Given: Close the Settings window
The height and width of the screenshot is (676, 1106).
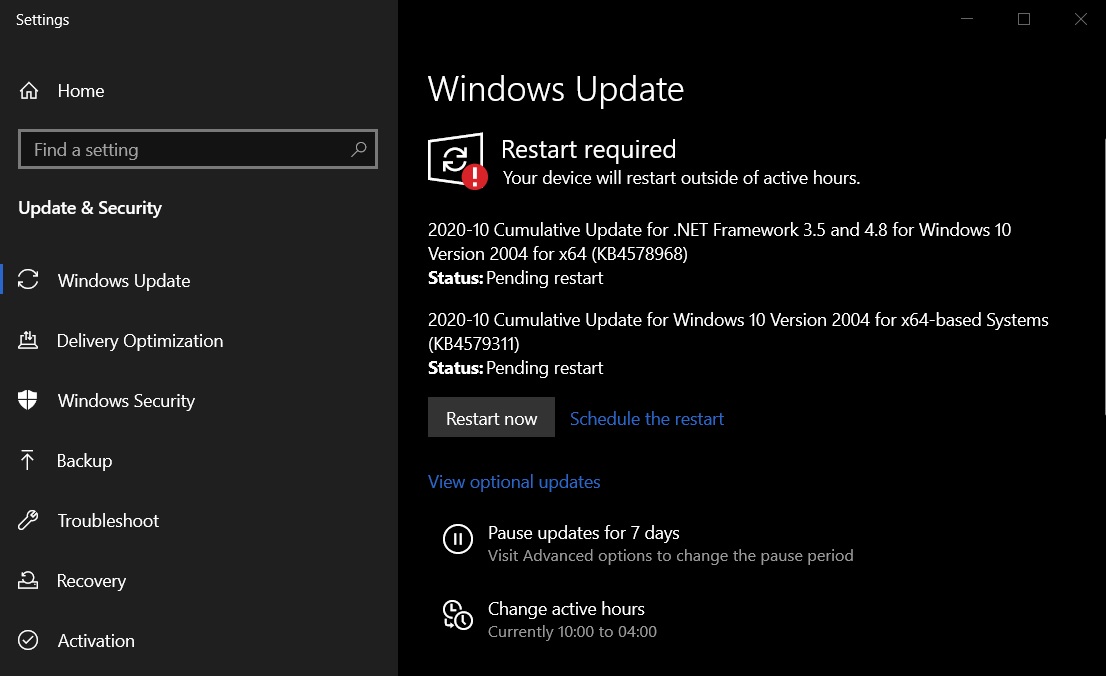Looking at the screenshot, I should pos(1080,19).
